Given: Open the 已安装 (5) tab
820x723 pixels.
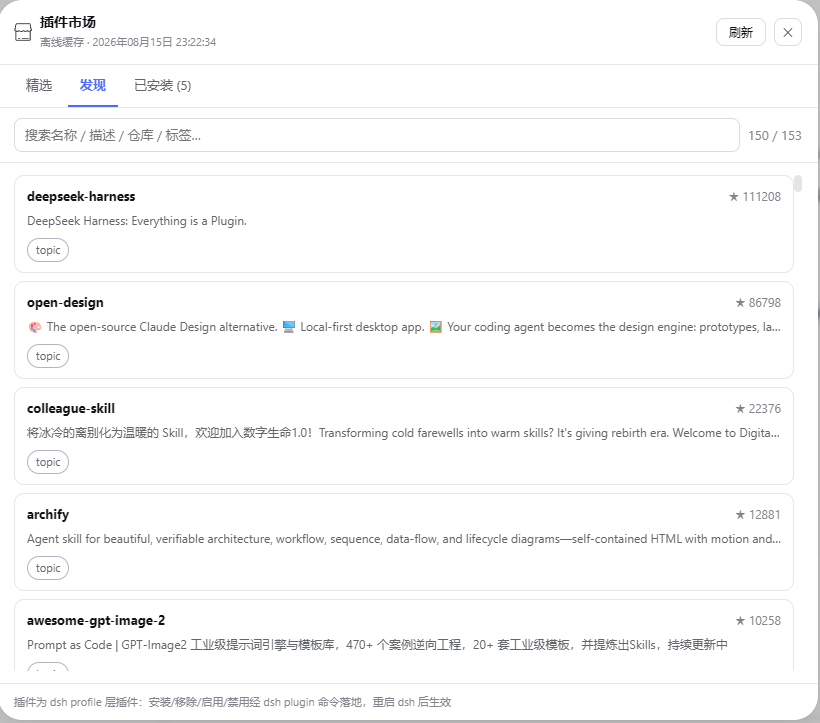Looking at the screenshot, I should (163, 85).
